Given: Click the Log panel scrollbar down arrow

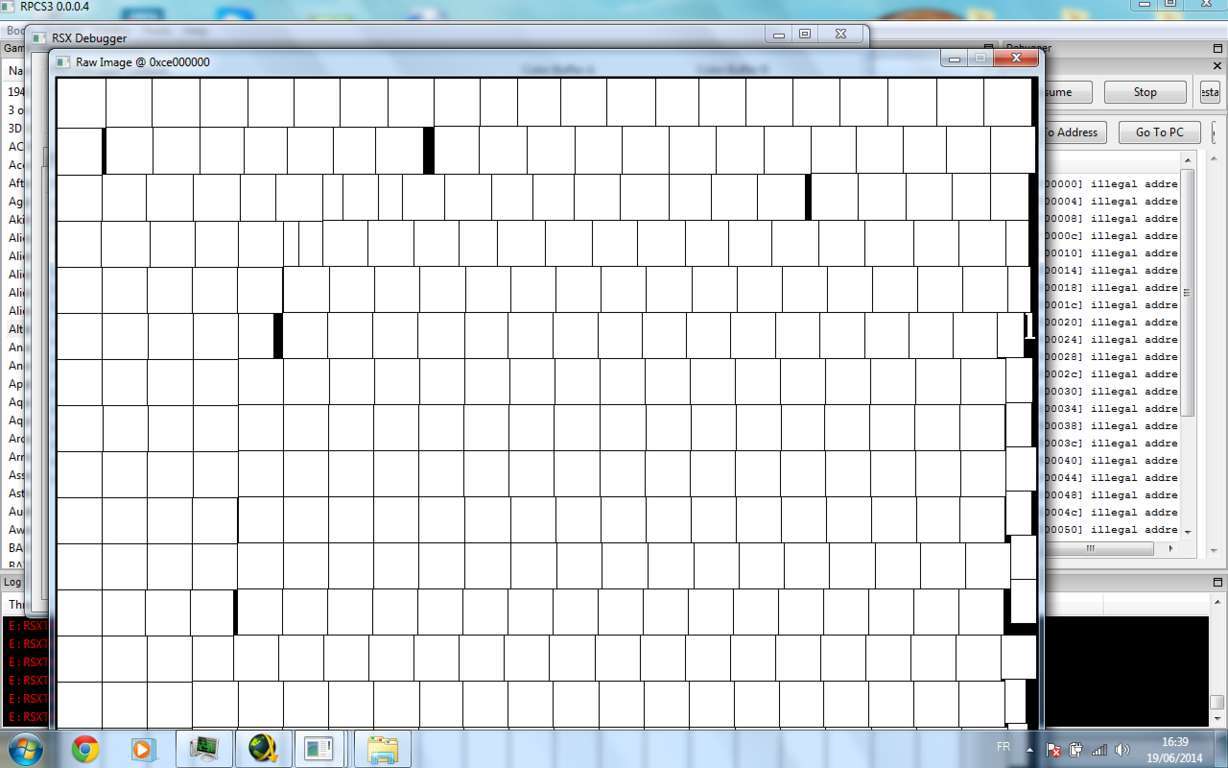Looking at the screenshot, I should coord(1217,718).
